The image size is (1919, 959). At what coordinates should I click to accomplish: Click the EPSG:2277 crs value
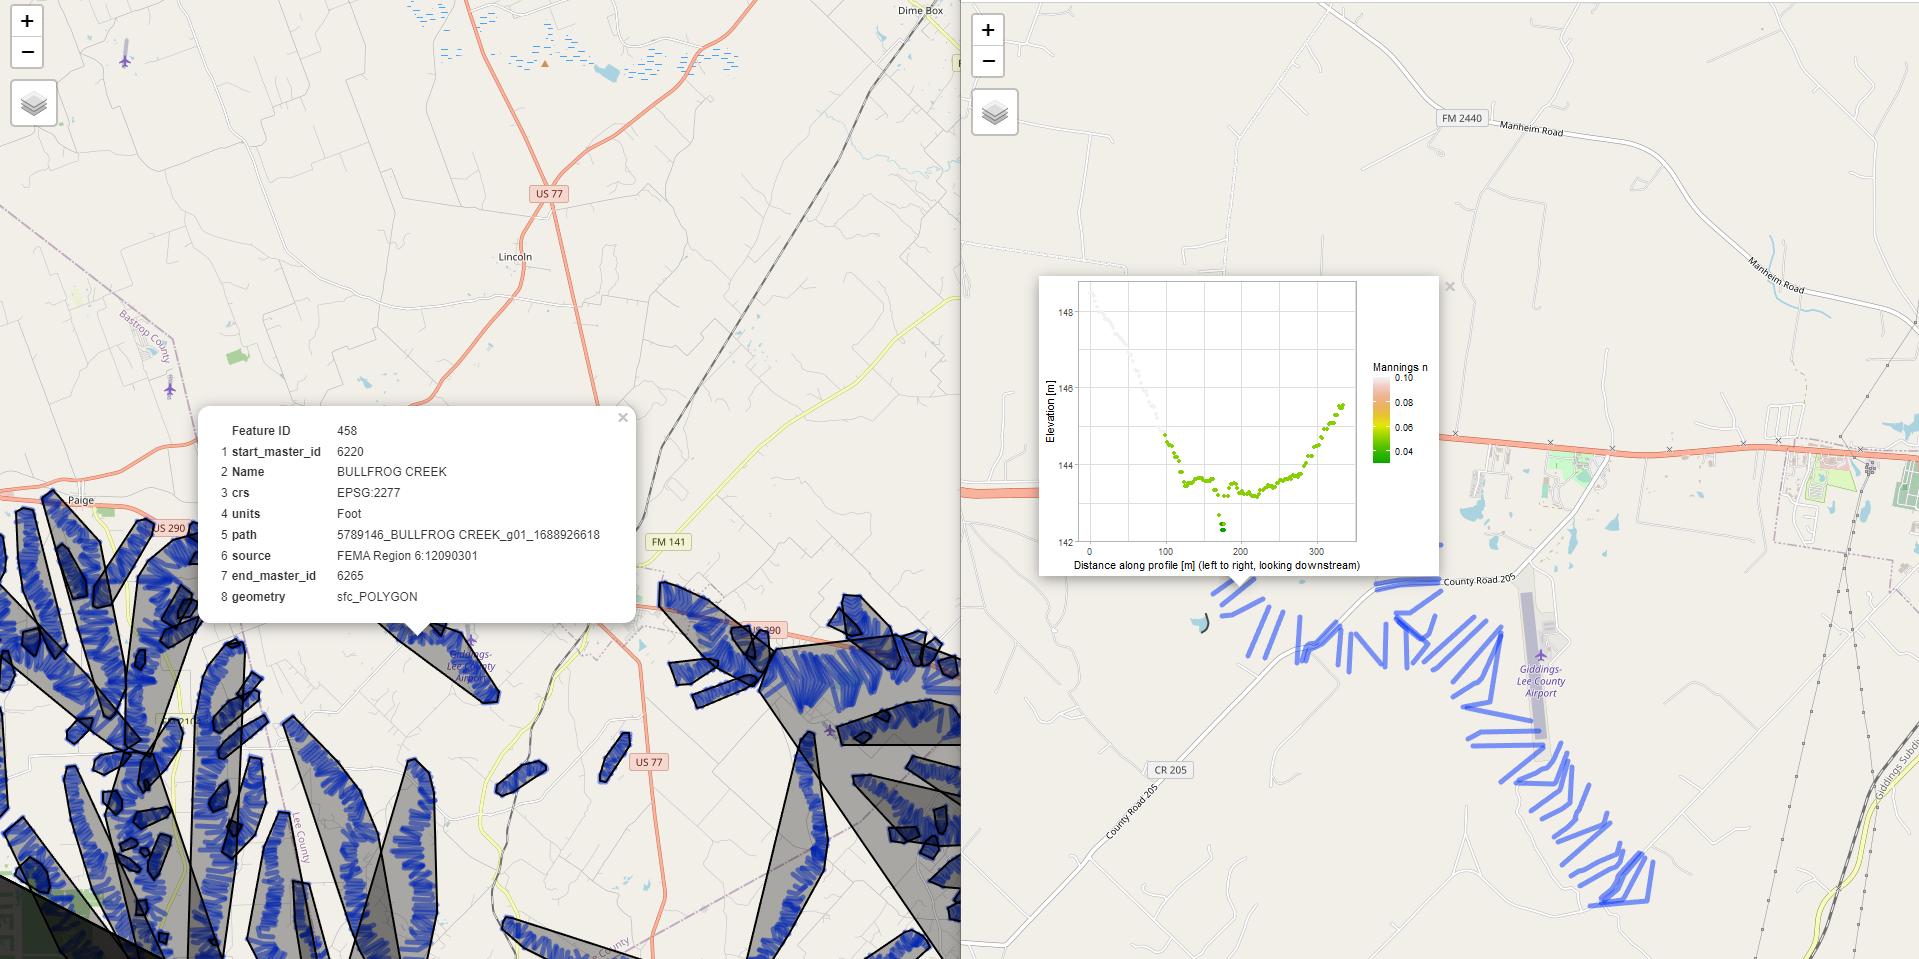368,493
